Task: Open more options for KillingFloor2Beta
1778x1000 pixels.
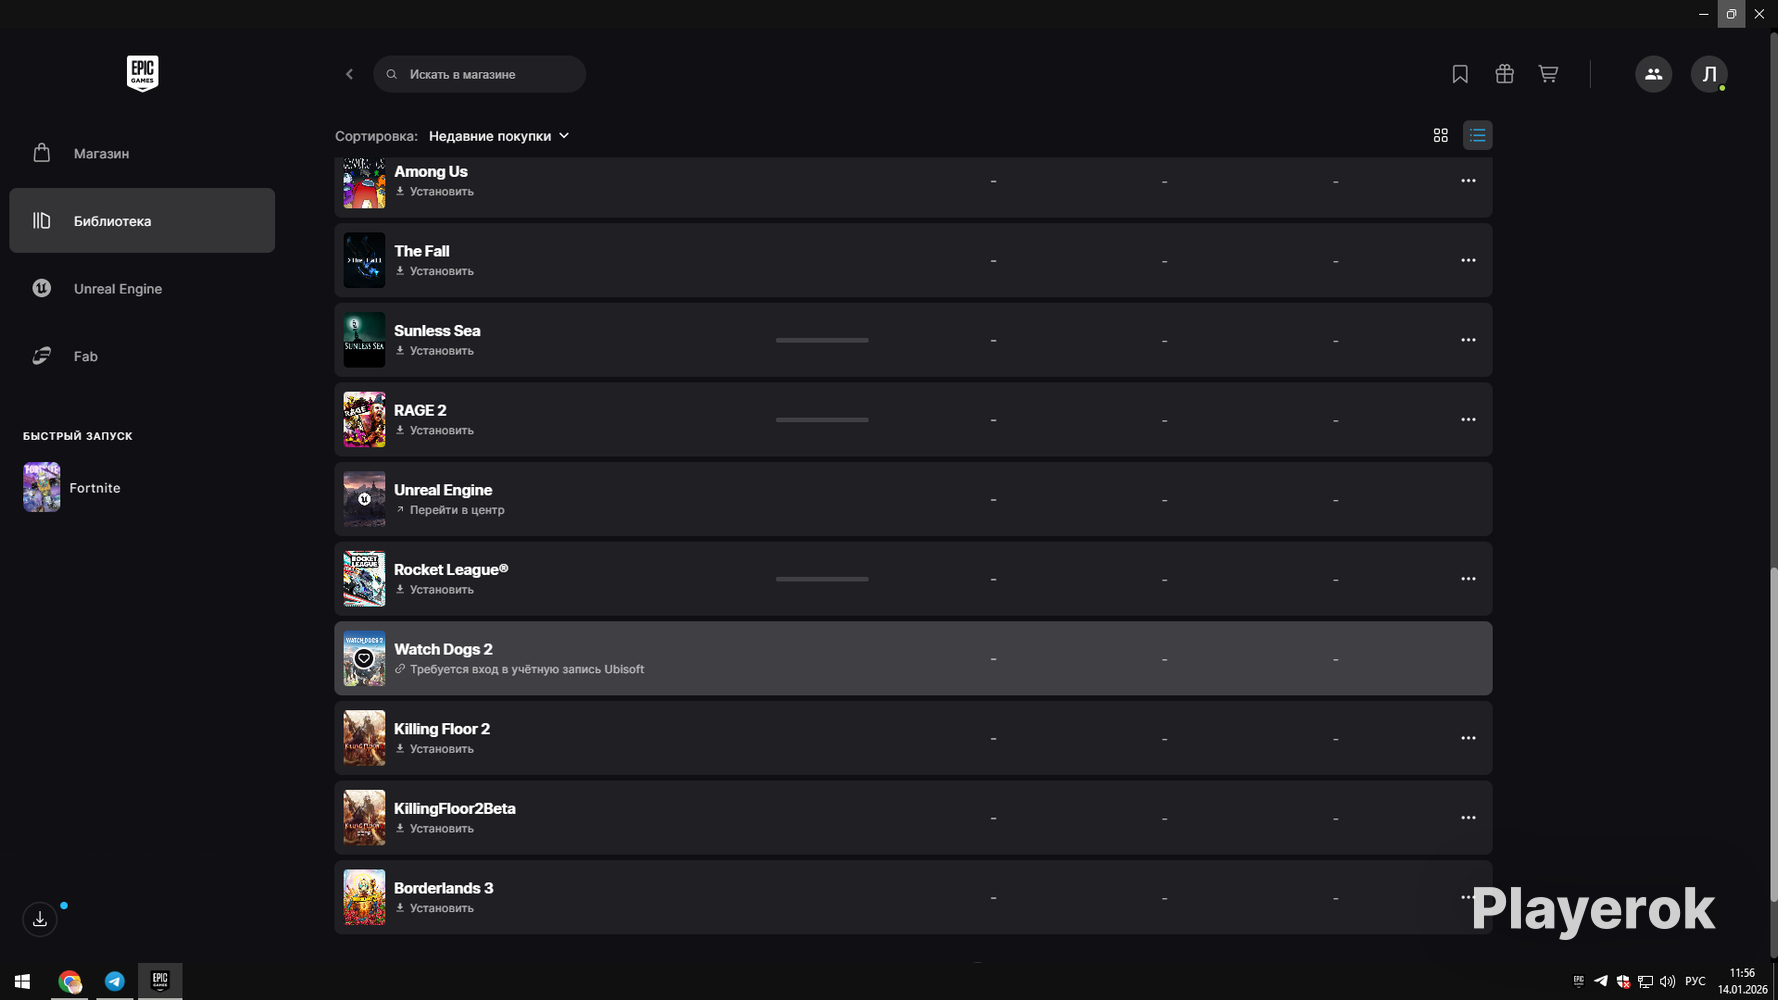Action: pyautogui.click(x=1468, y=818)
